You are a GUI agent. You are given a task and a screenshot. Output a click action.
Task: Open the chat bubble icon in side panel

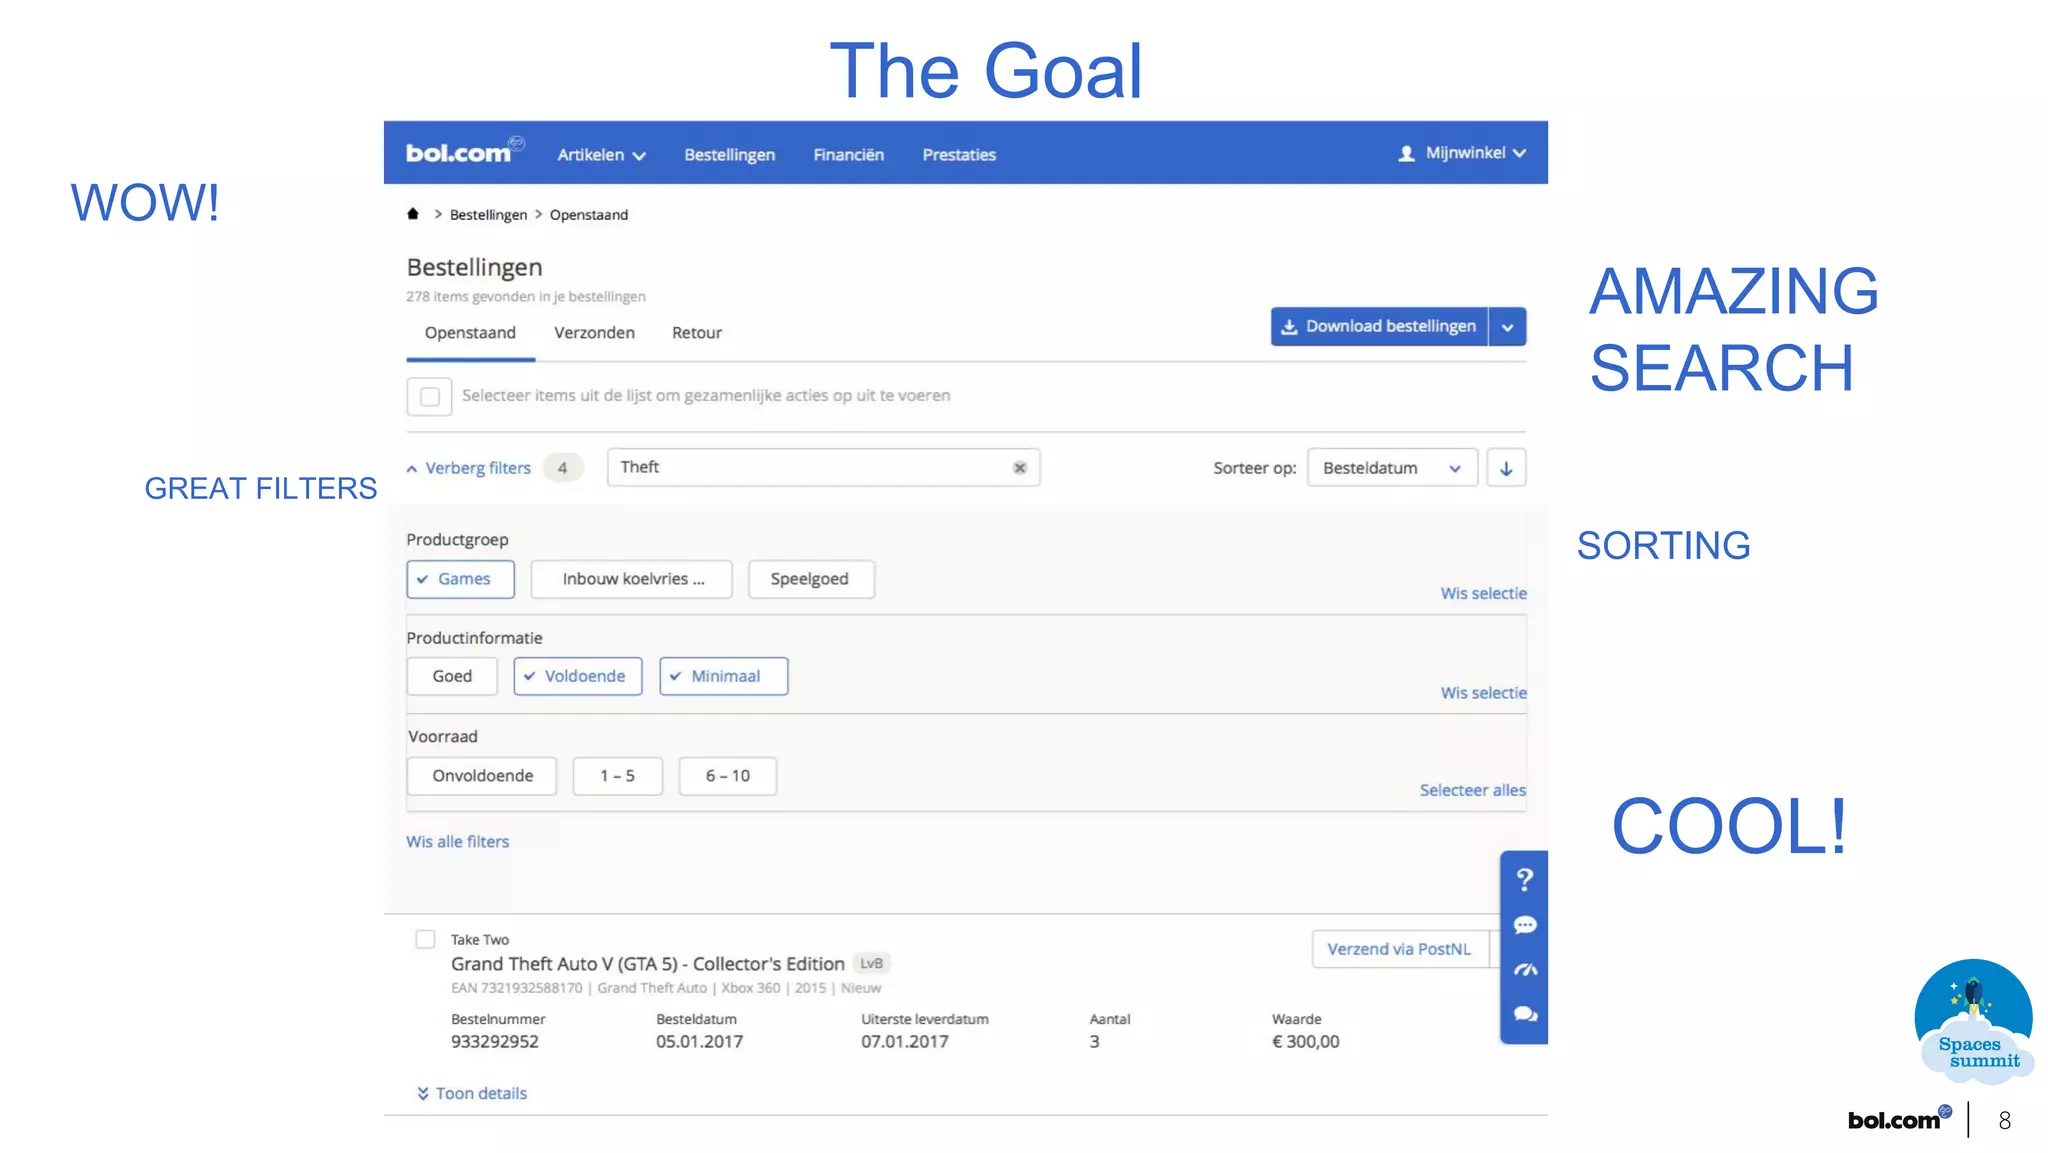click(1524, 925)
